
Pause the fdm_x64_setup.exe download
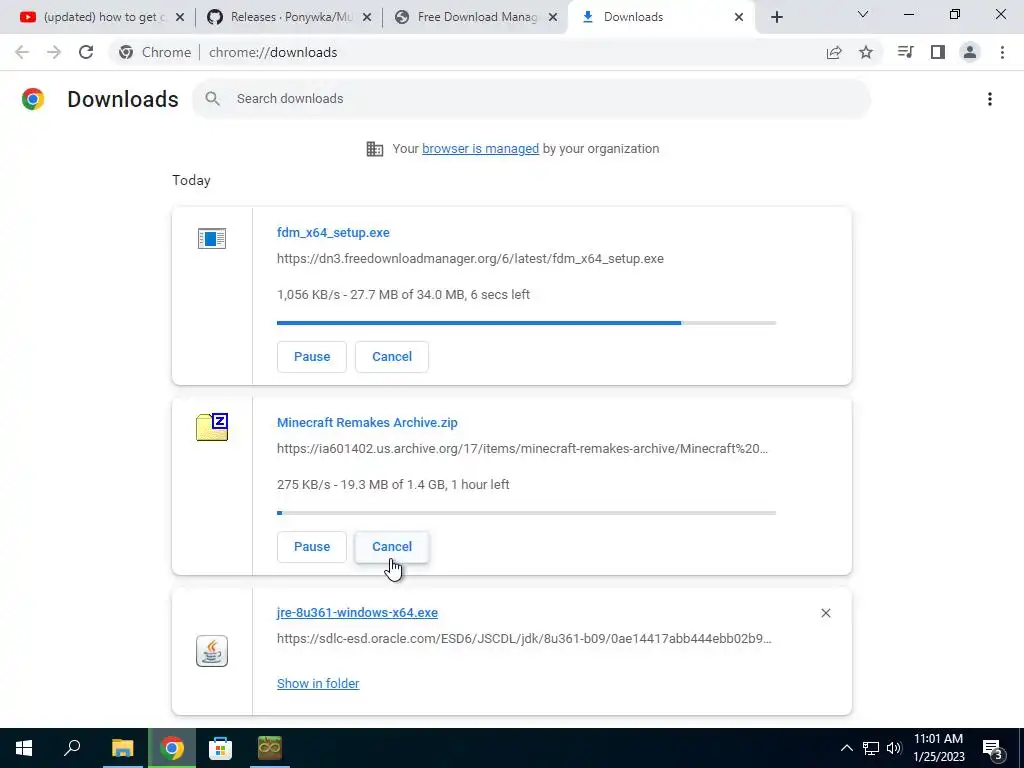pos(312,357)
